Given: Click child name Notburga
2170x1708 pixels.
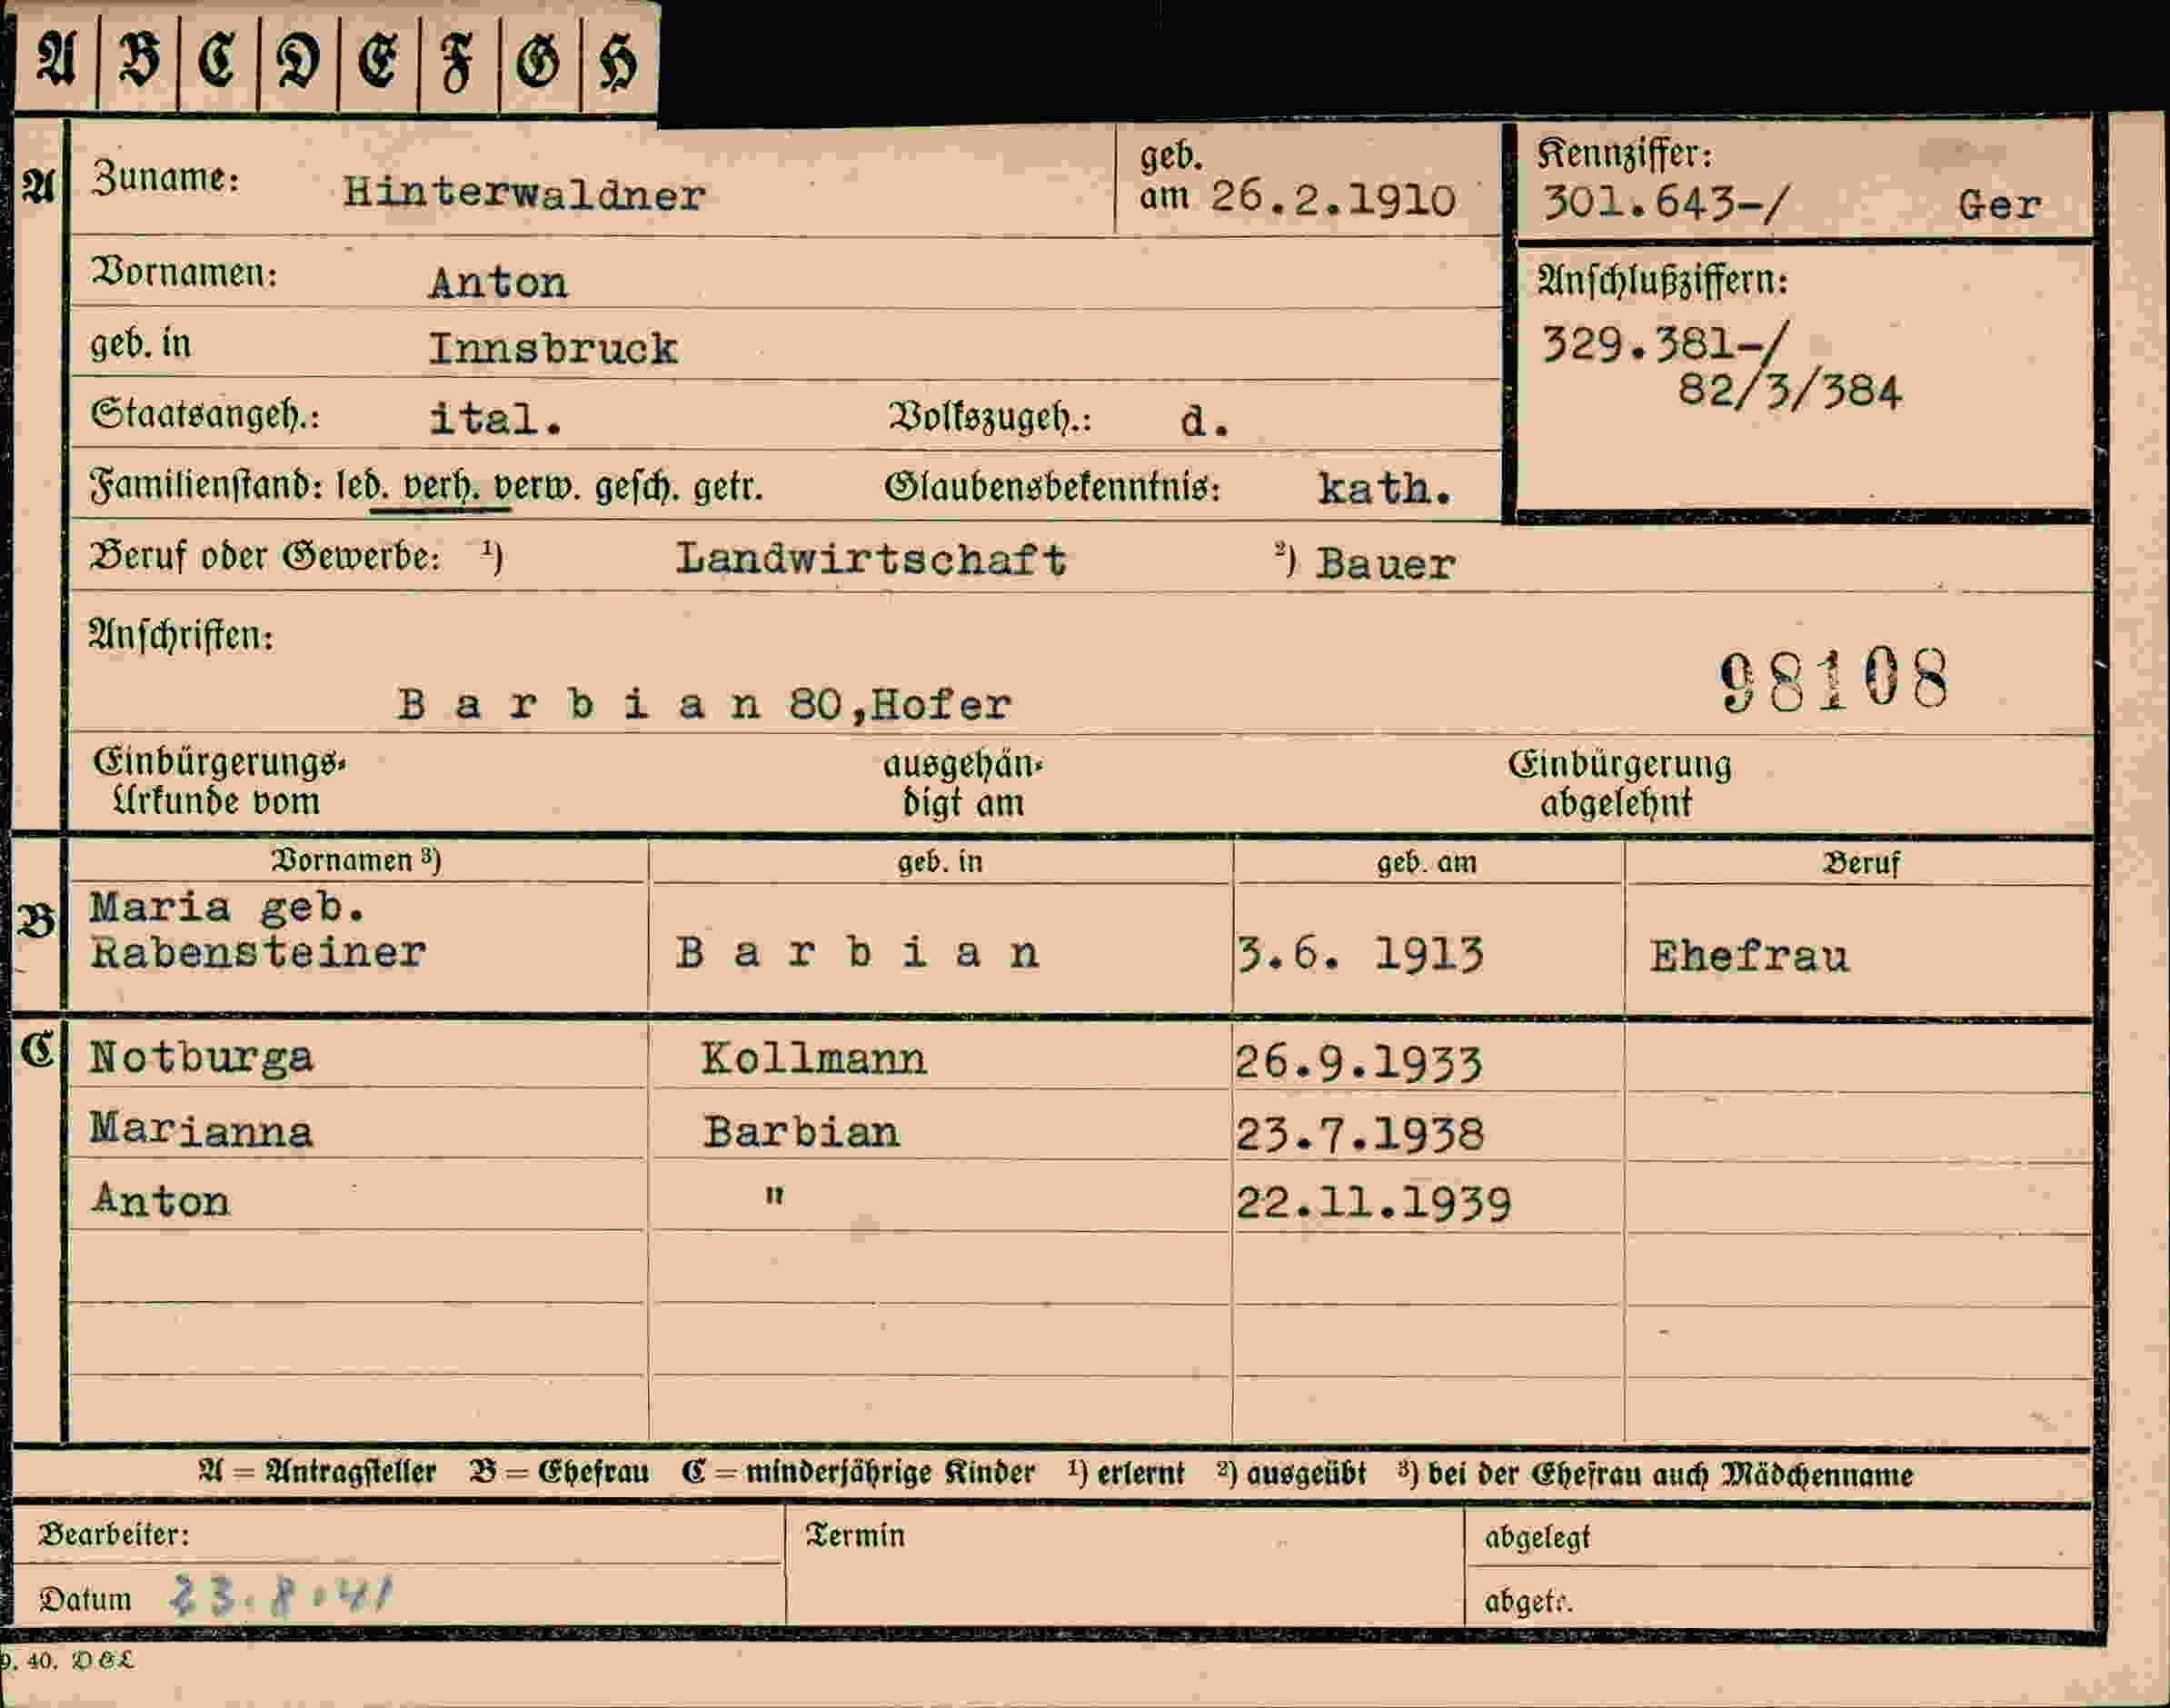Looking at the screenshot, I should tap(201, 1058).
